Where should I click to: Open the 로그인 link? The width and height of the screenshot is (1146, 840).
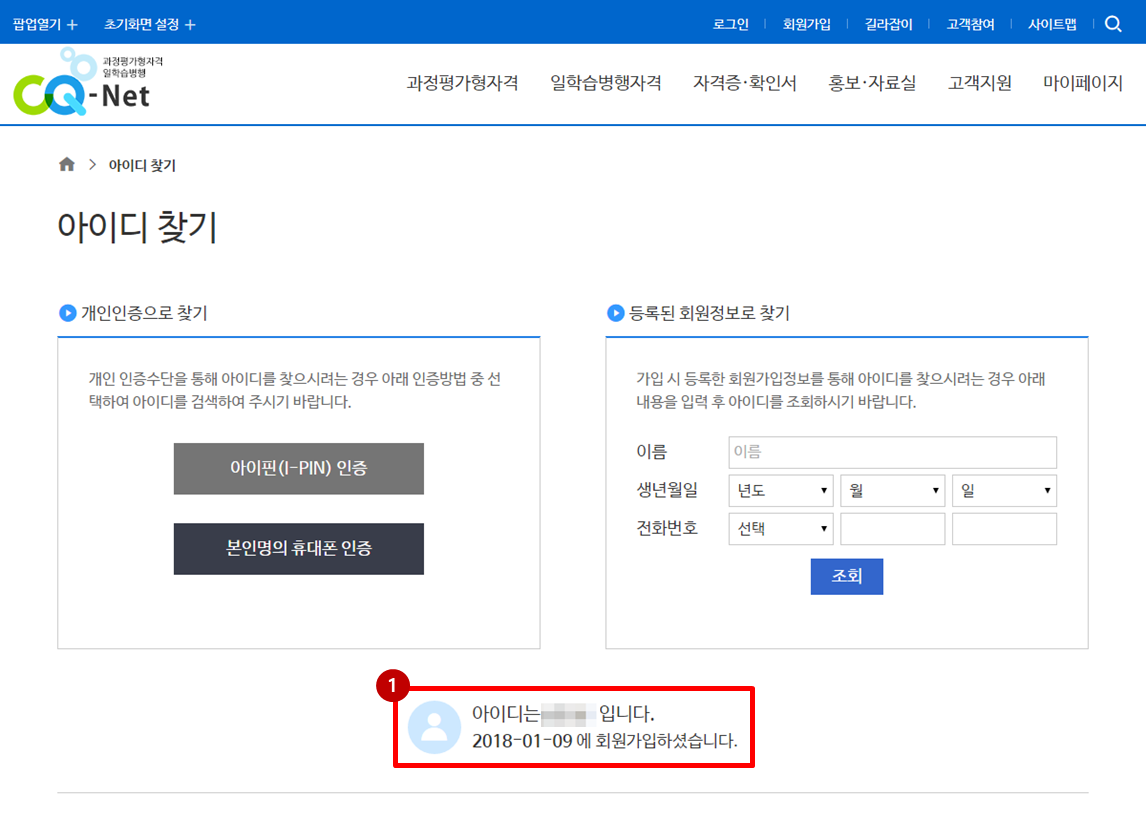(731, 24)
